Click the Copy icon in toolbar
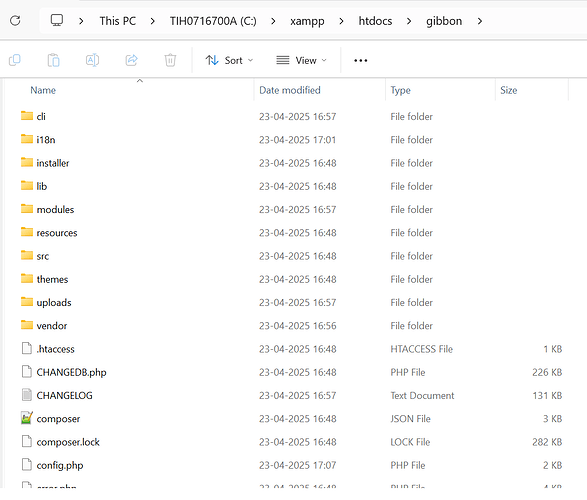 15,60
